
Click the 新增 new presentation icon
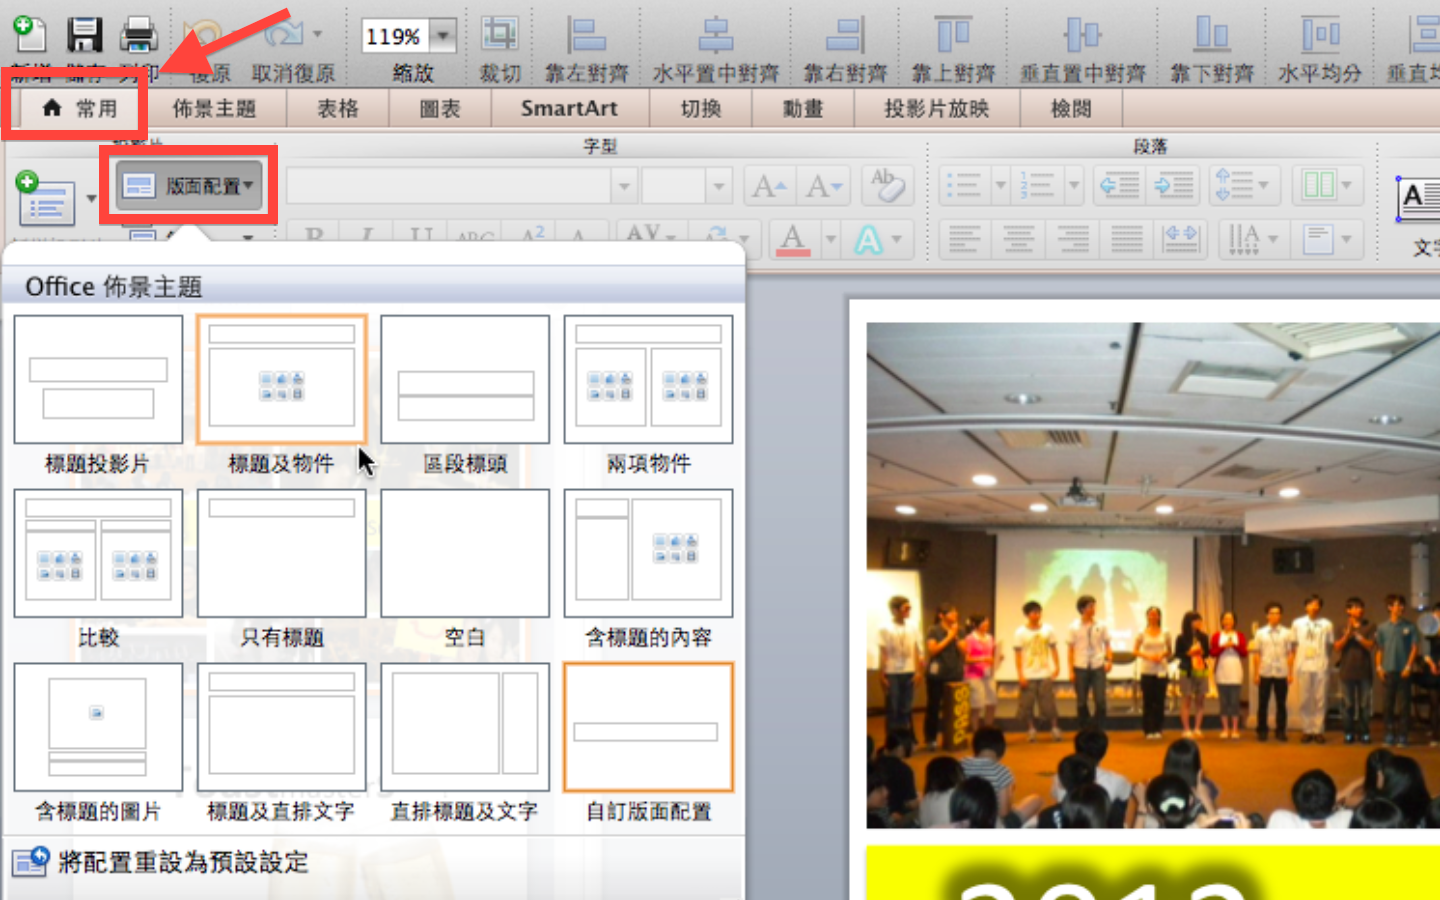click(x=30, y=34)
